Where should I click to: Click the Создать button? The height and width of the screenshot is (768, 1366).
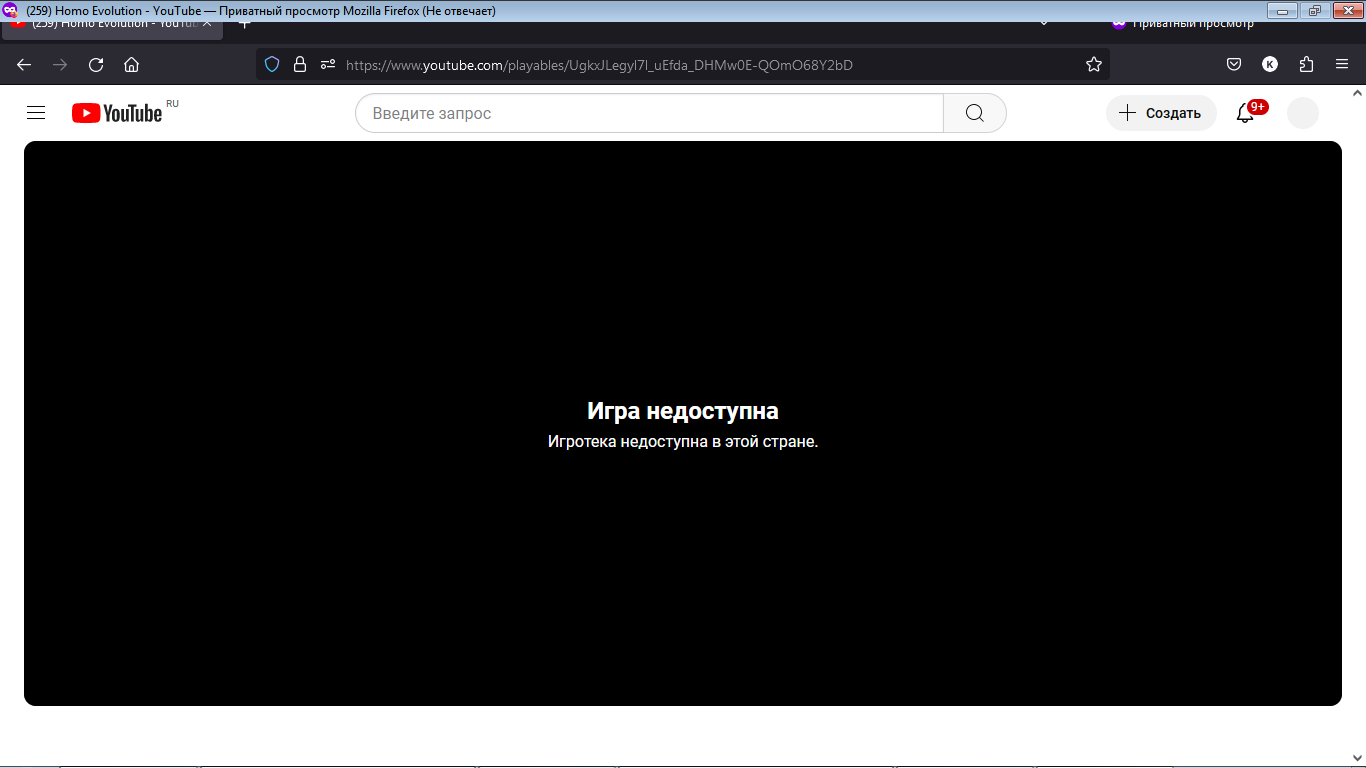pyautogui.click(x=1161, y=113)
